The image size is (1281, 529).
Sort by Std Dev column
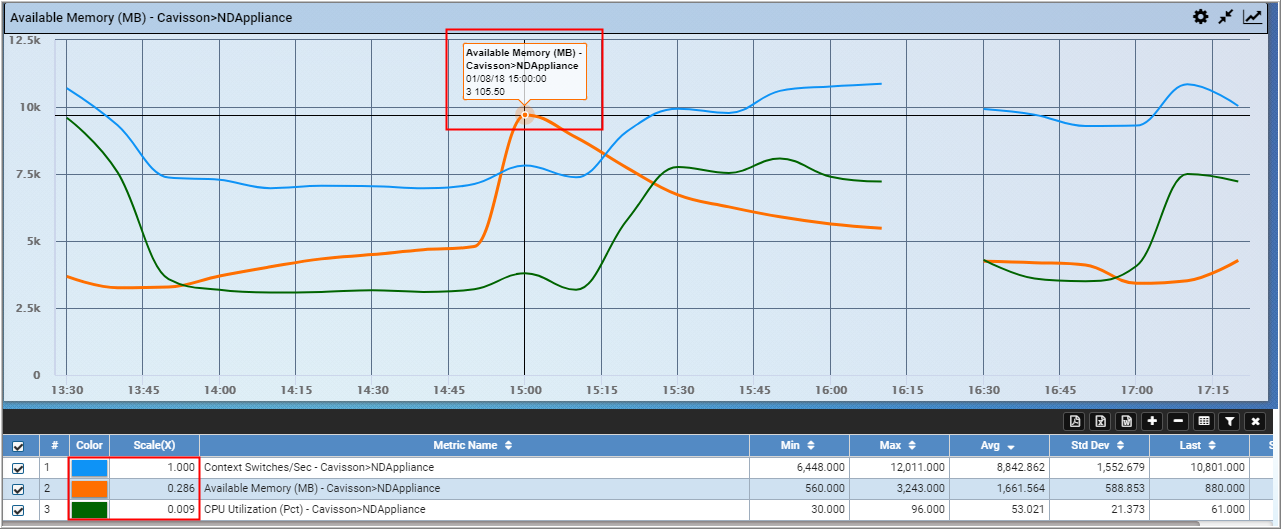click(x=1099, y=445)
